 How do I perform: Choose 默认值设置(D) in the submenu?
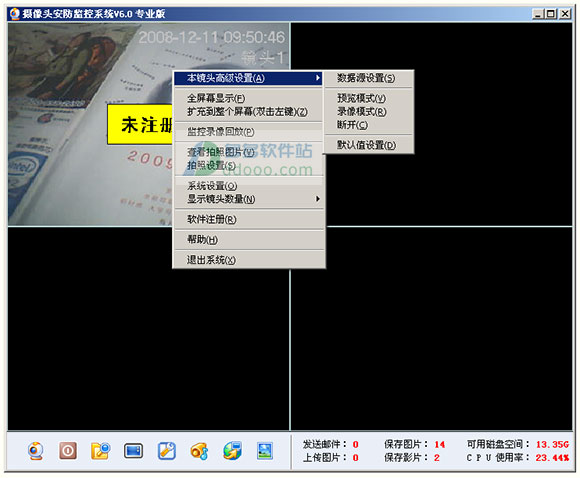368,145
